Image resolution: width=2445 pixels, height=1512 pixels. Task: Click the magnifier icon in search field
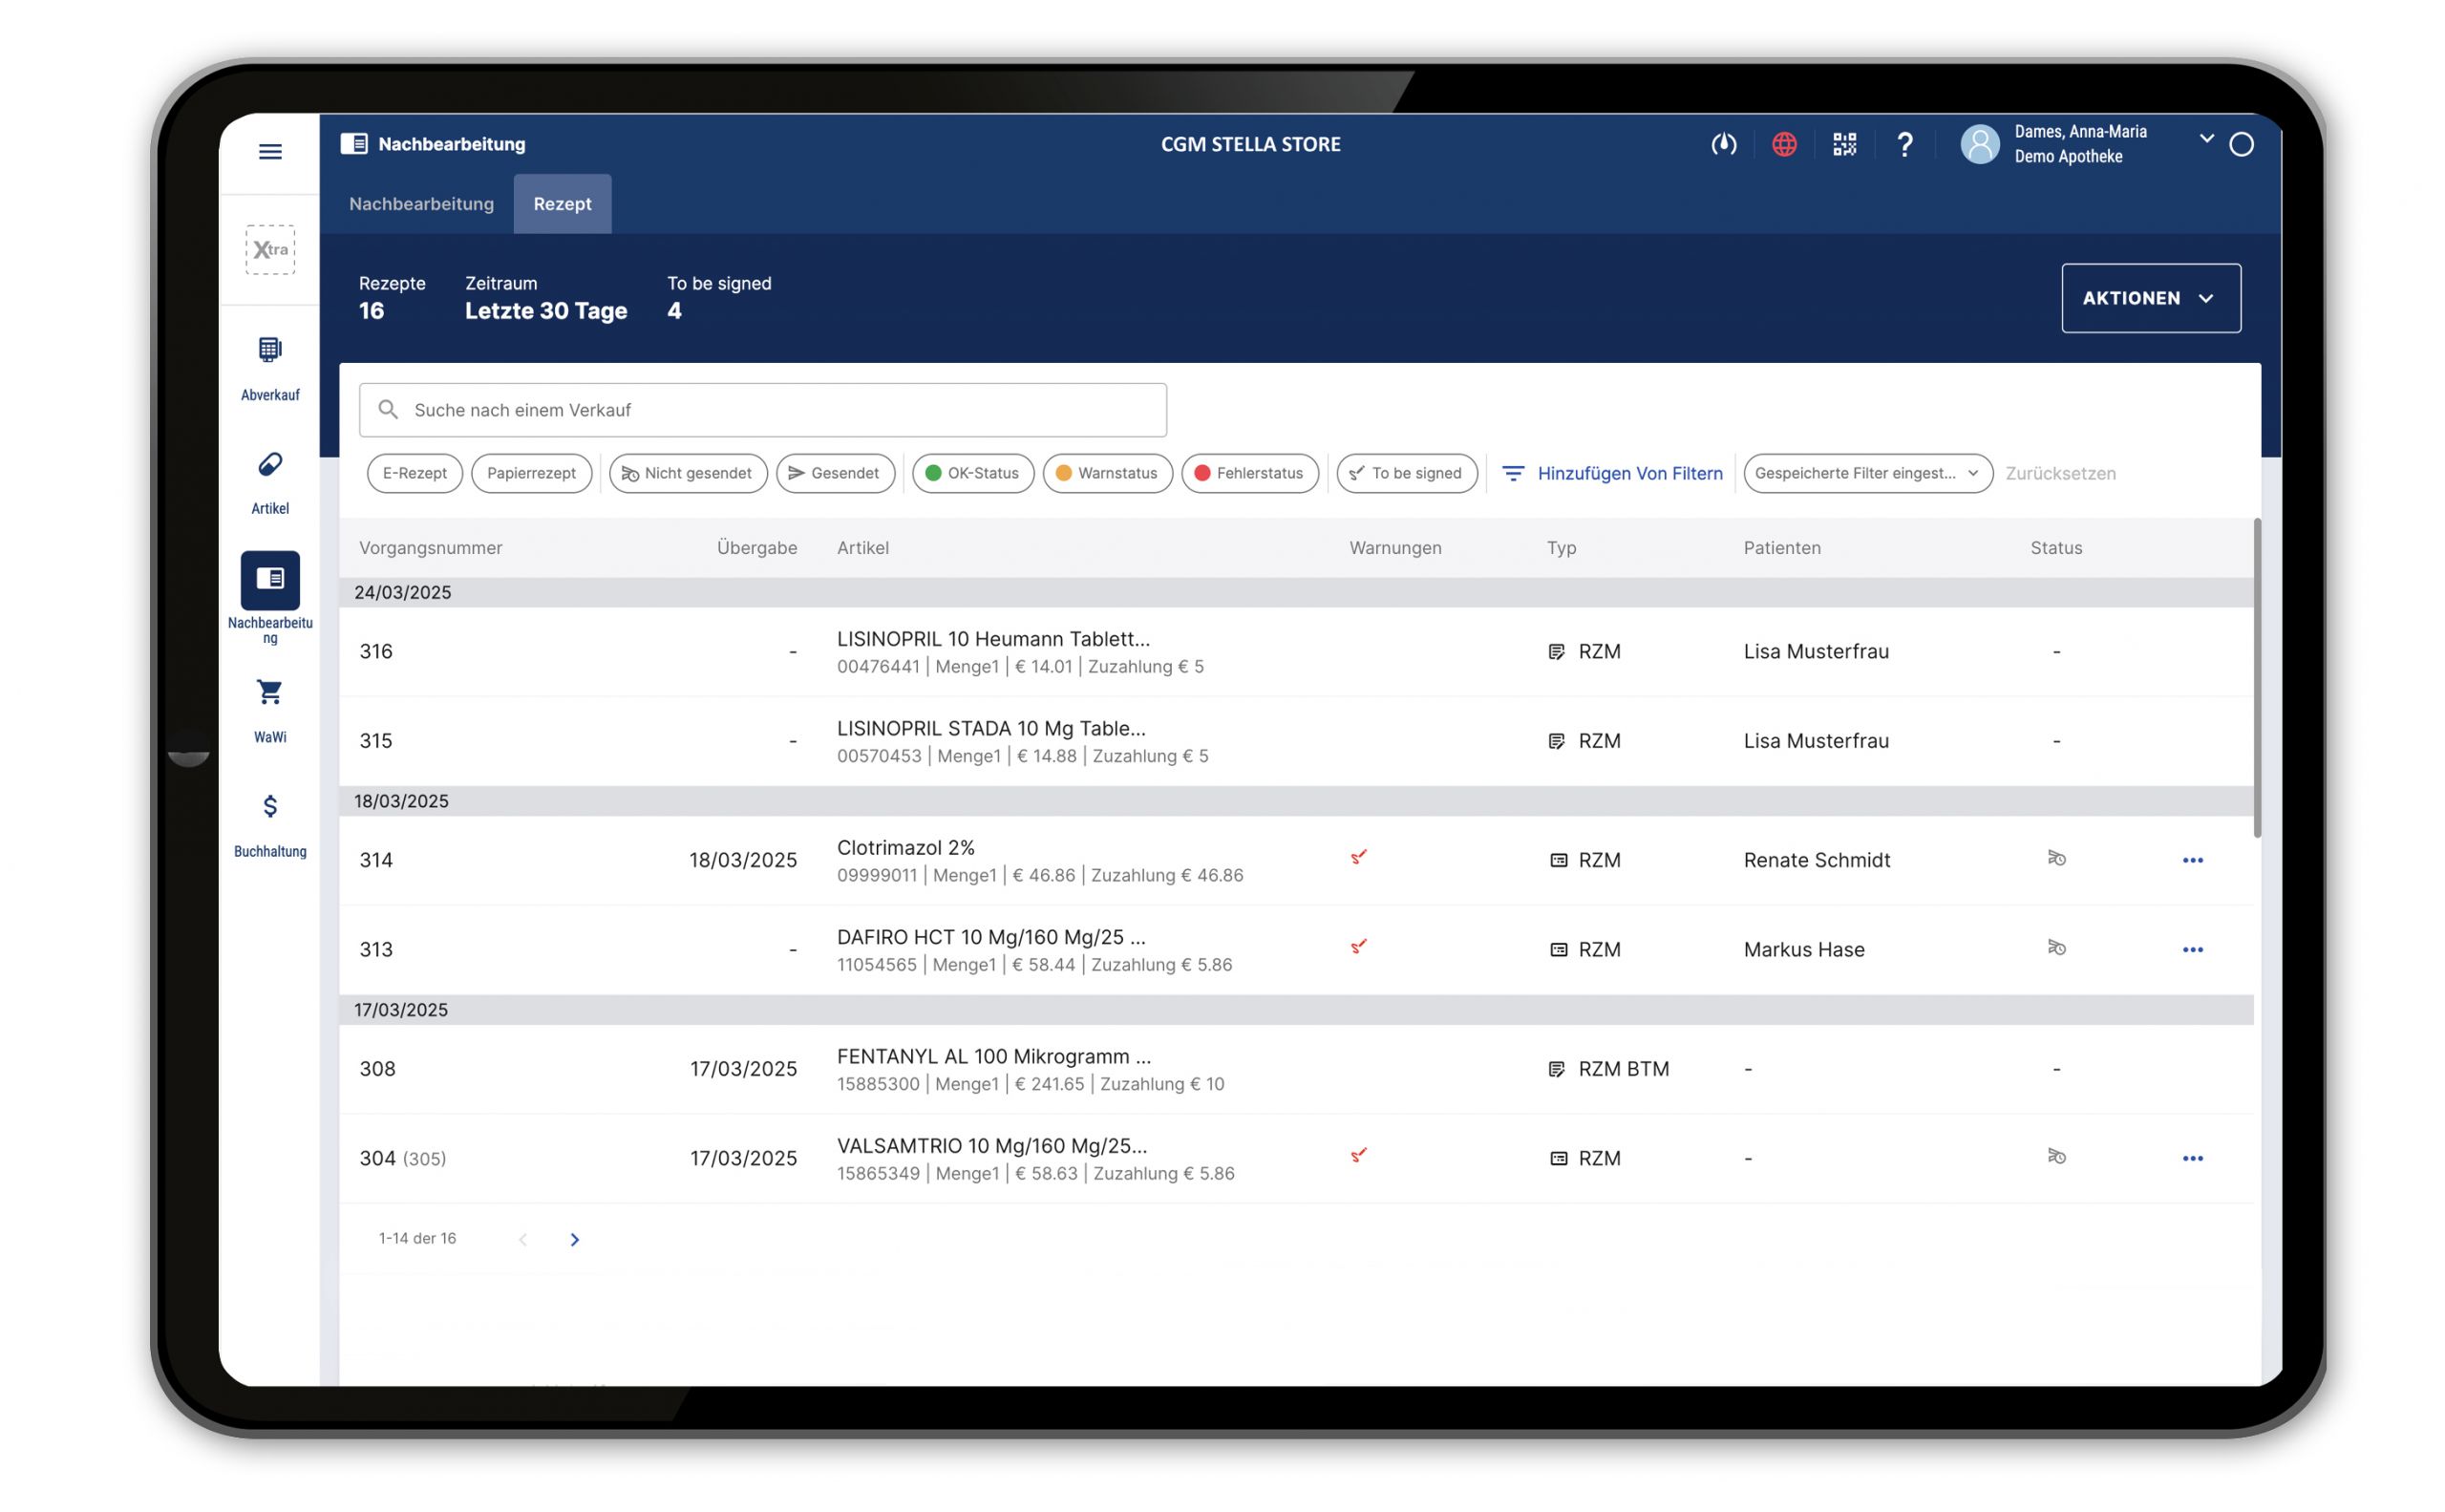click(388, 410)
